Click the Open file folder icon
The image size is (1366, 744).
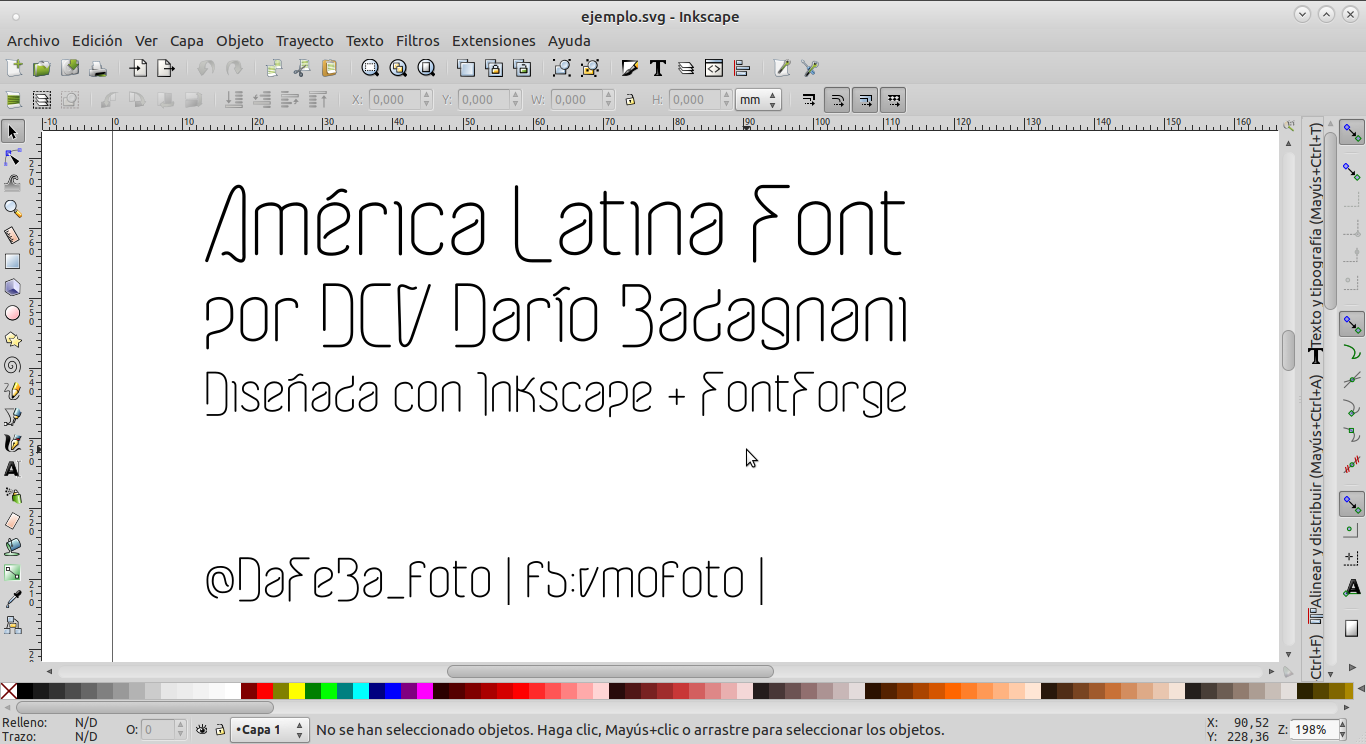click(41, 68)
